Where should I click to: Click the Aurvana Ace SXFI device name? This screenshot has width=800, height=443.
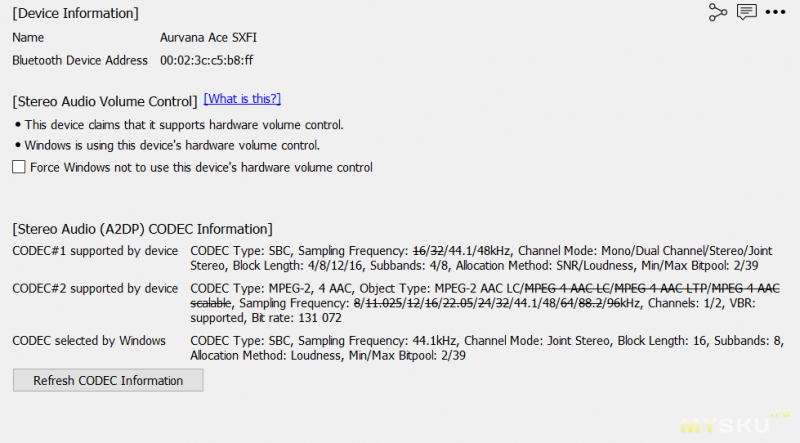tap(211, 36)
